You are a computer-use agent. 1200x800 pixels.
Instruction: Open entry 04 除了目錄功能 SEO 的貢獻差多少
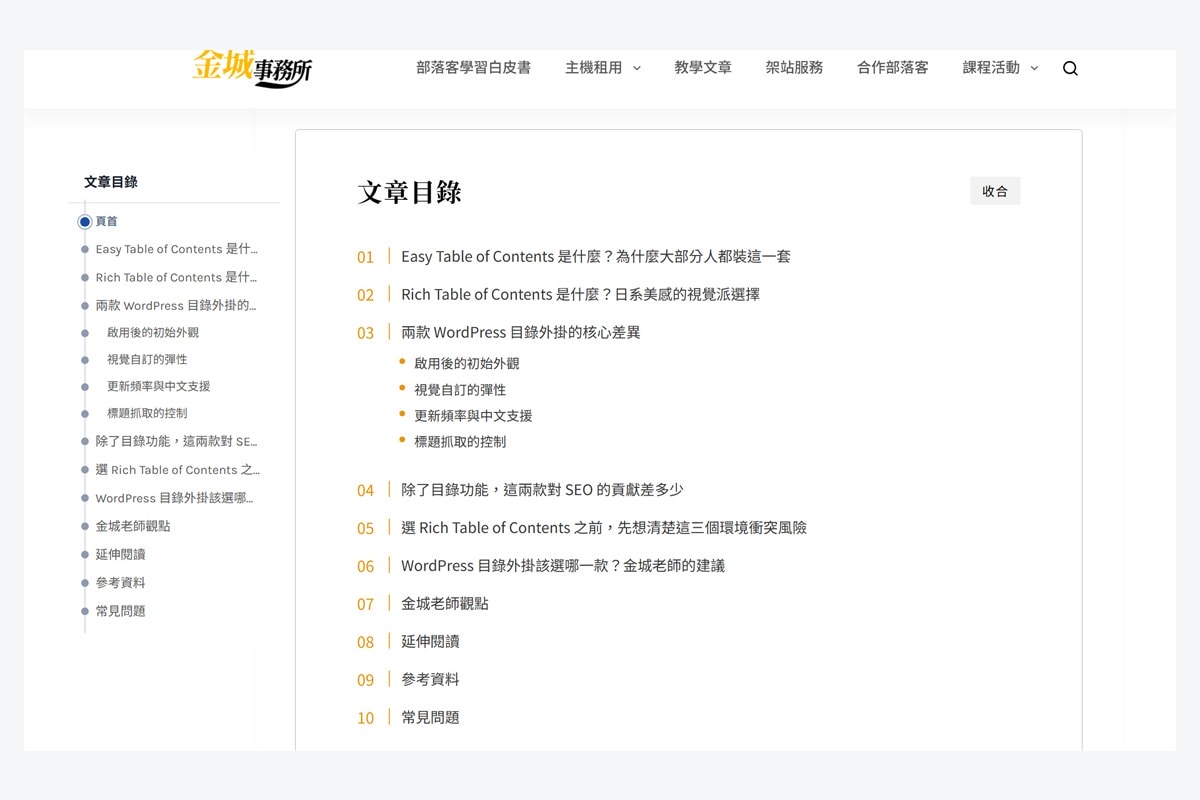(x=542, y=489)
